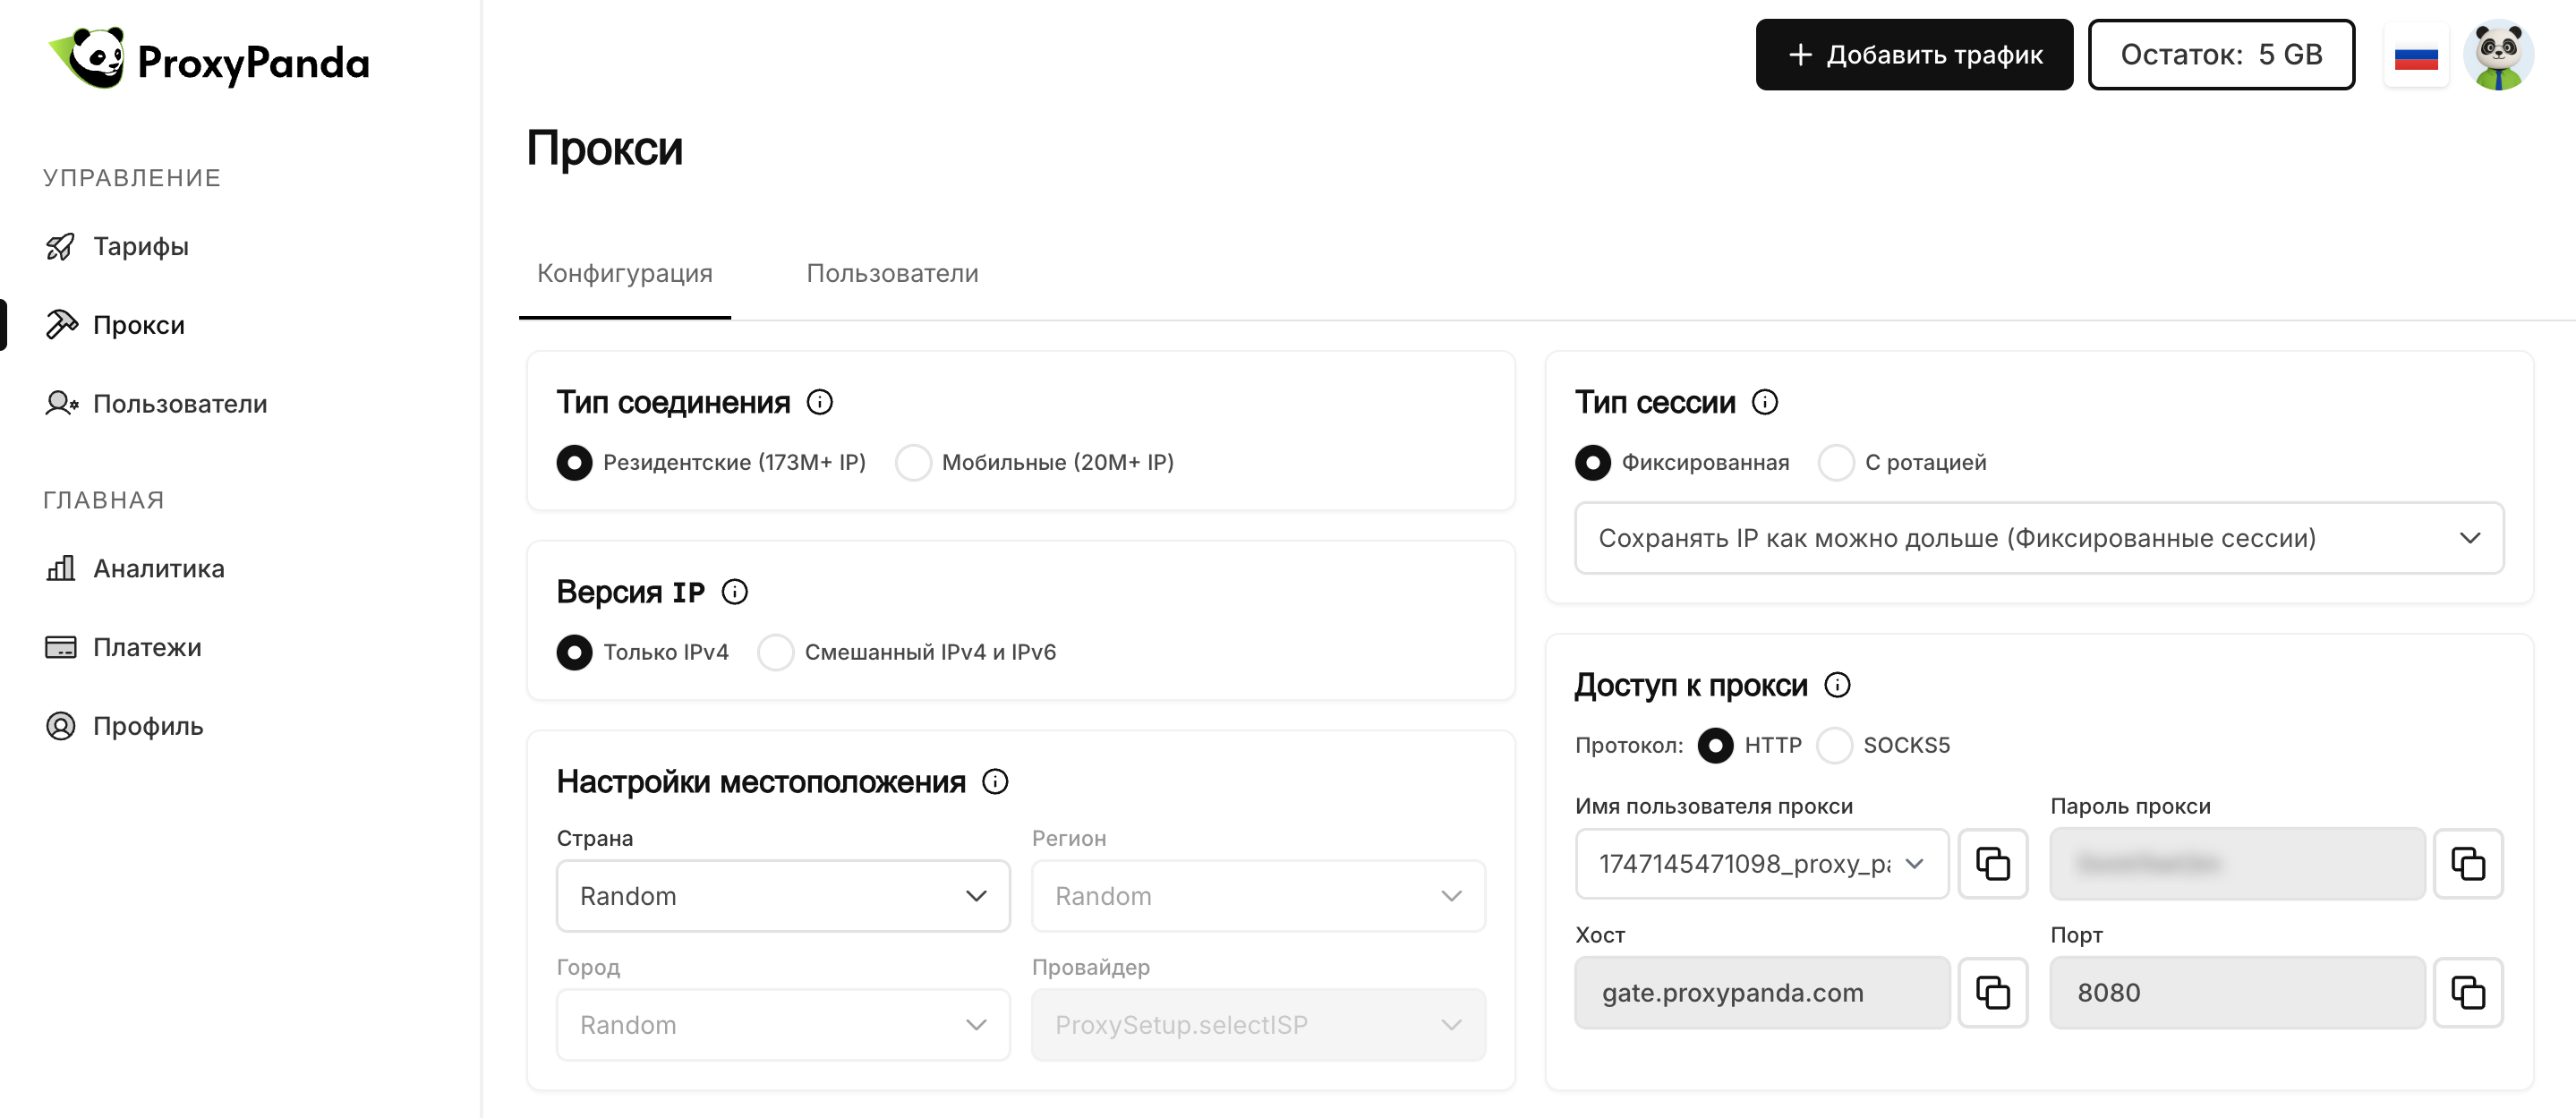
Task: Click the Остаток: 5 GB button
Action: [x=2220, y=55]
